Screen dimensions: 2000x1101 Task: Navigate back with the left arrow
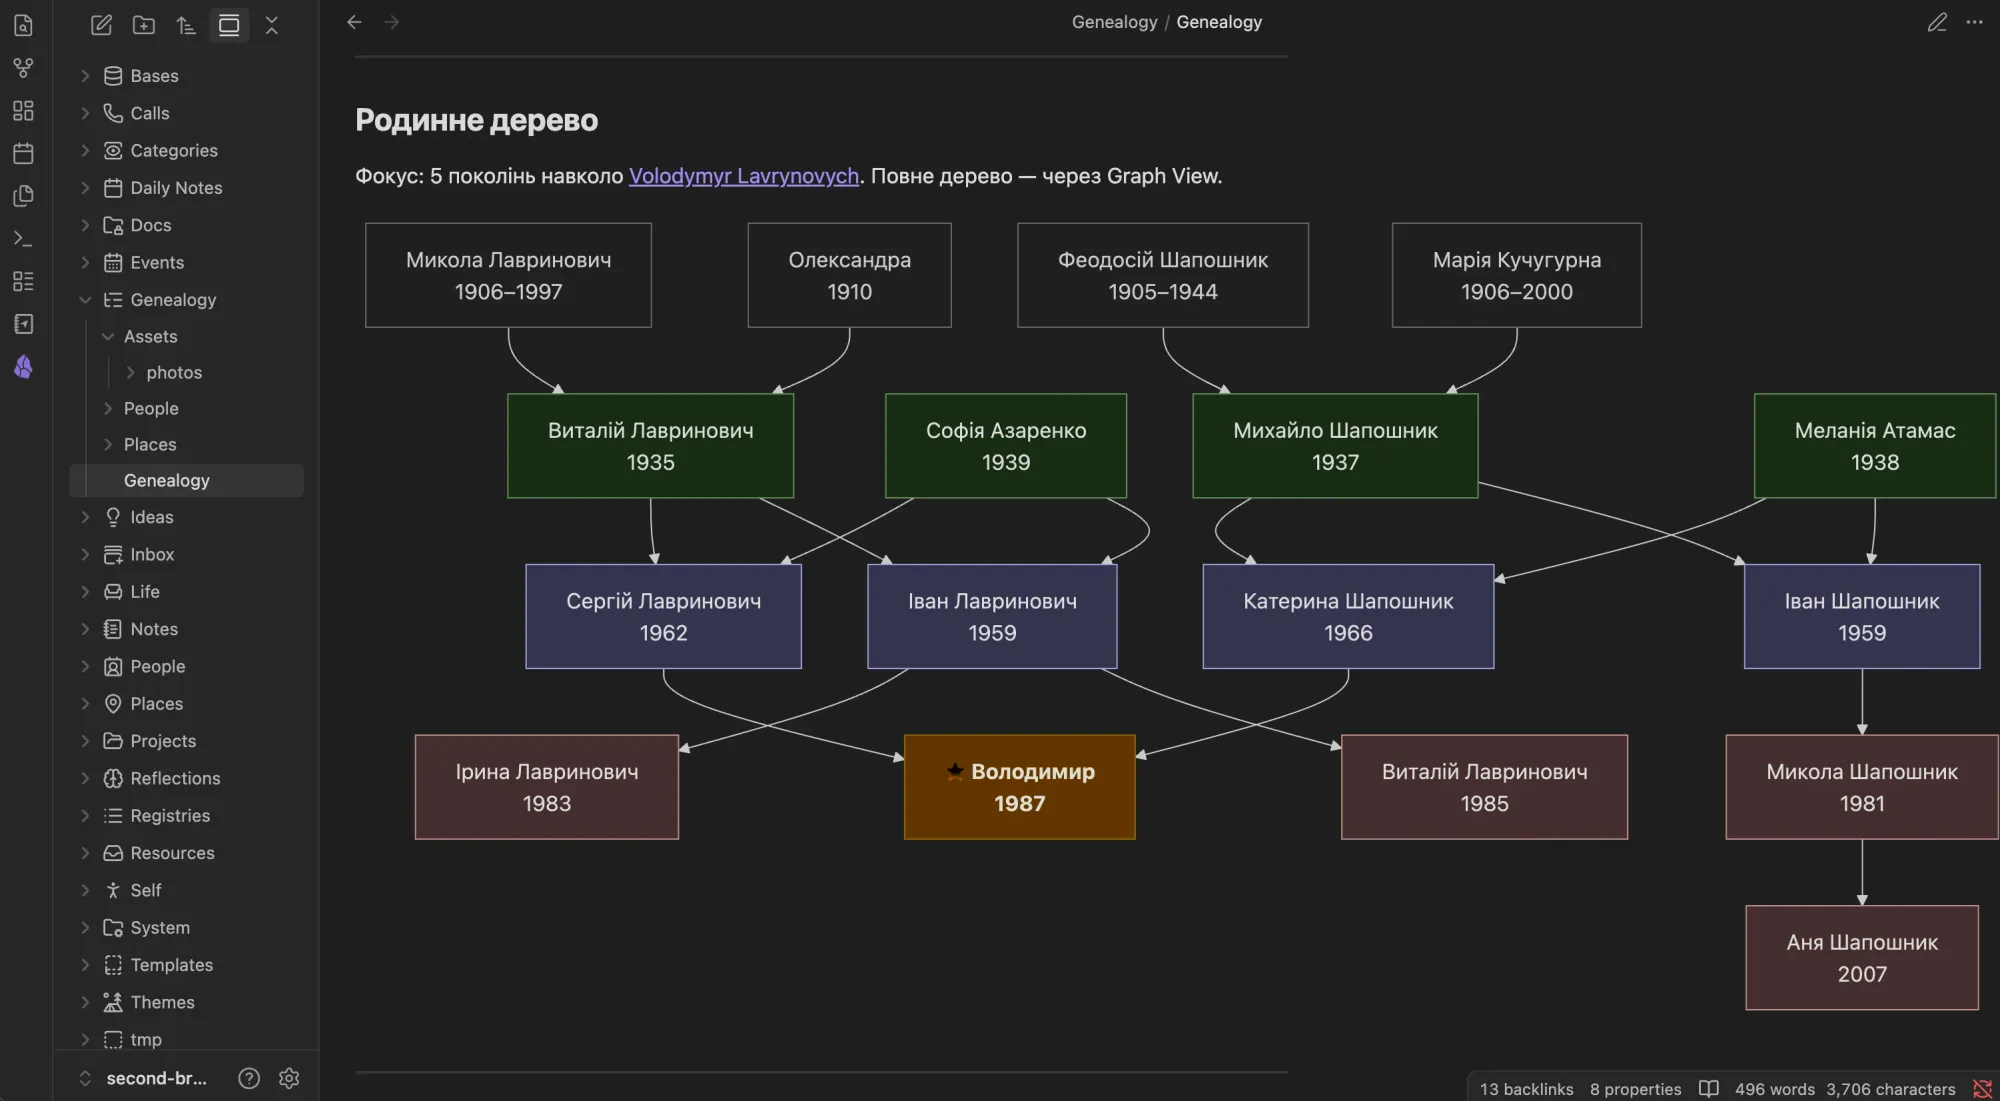tap(354, 22)
